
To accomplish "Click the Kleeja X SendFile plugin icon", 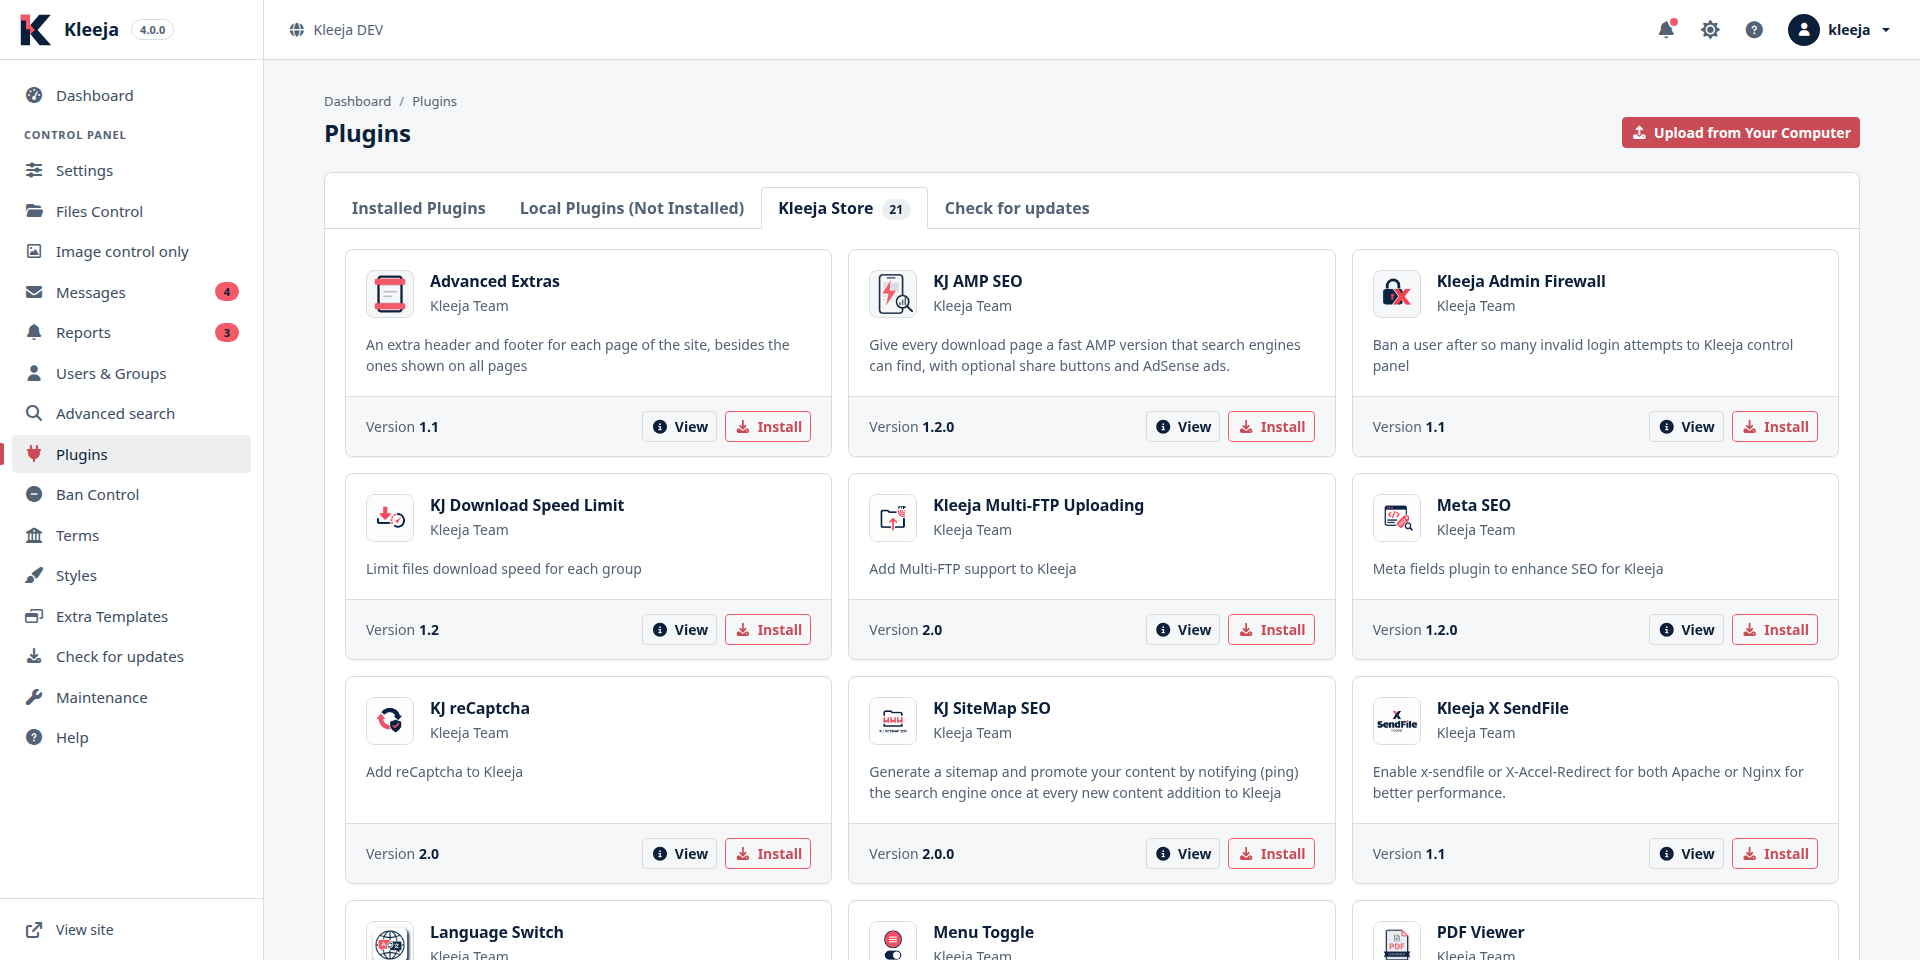I will coord(1397,721).
